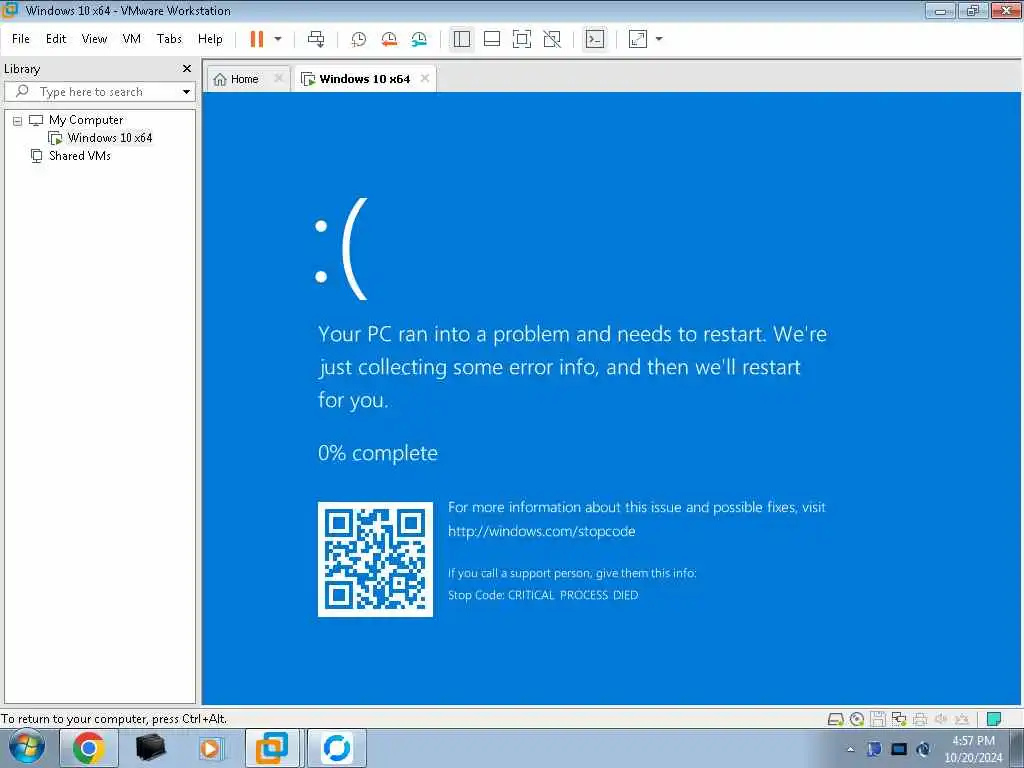
Task: Open the media player taskbar icon
Action: click(211, 748)
